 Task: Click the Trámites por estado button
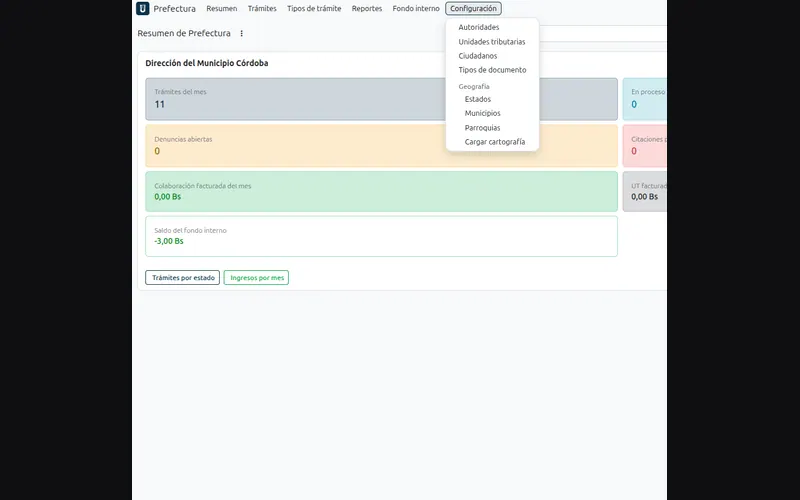pos(183,278)
